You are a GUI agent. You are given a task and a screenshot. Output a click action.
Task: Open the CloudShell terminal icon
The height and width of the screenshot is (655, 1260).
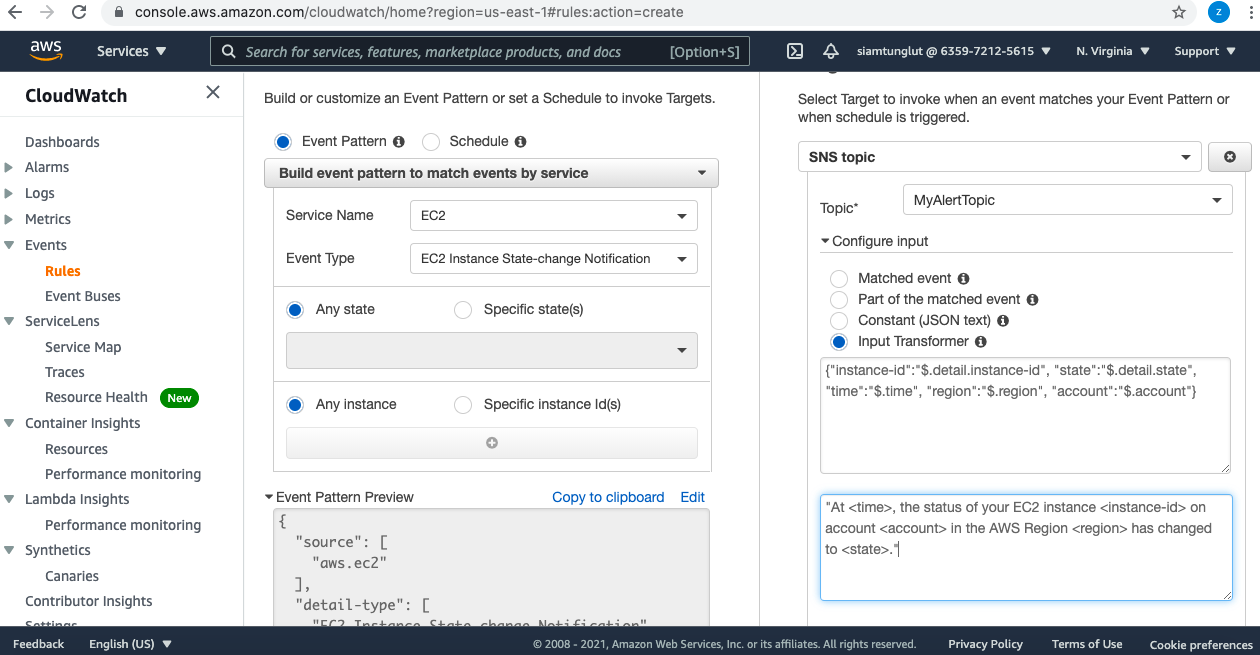795,51
